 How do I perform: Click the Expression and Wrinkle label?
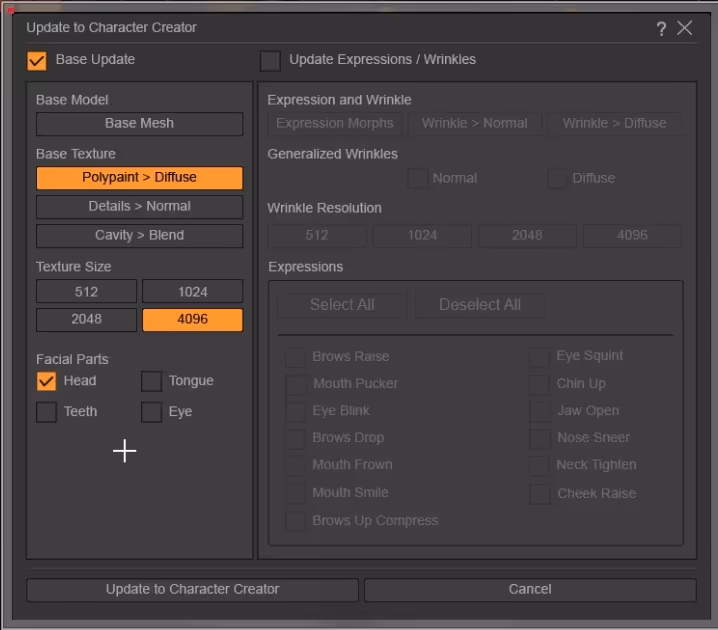click(339, 100)
